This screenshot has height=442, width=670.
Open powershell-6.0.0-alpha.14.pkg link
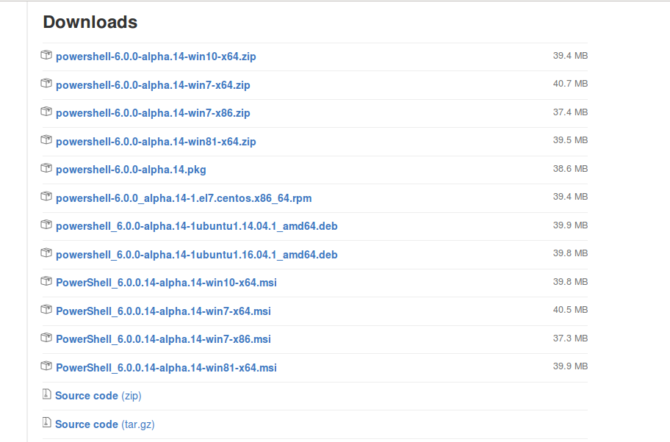point(131,170)
